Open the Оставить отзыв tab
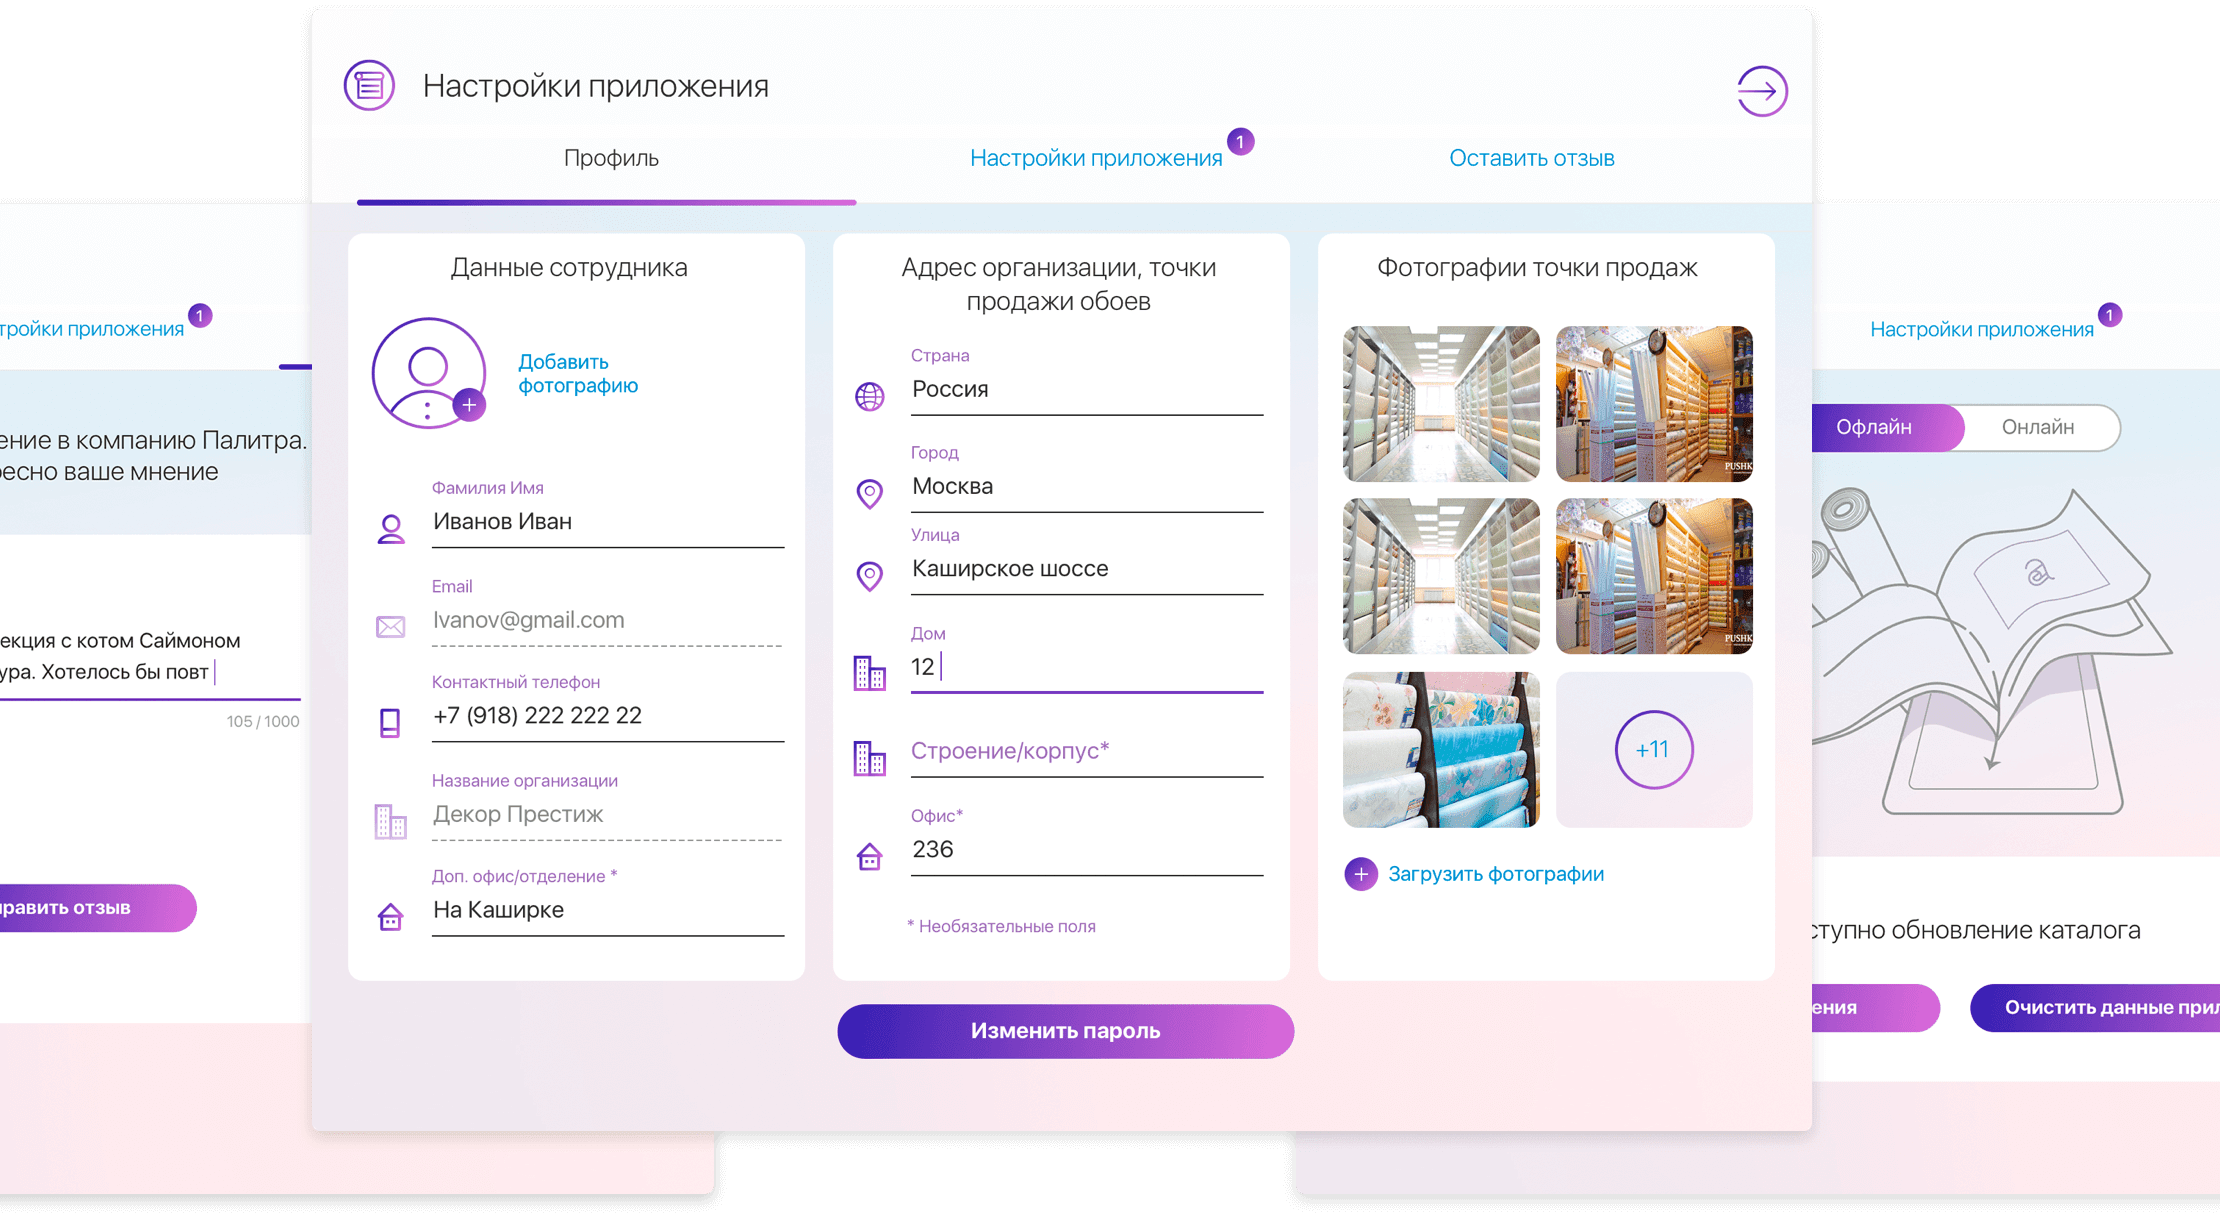The image size is (2220, 1215). coord(1531,158)
